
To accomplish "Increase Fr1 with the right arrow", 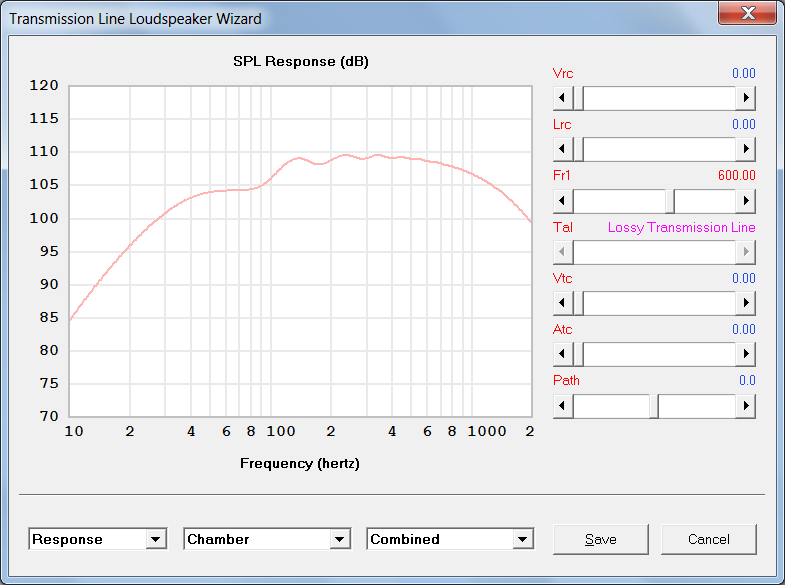I will (745, 201).
